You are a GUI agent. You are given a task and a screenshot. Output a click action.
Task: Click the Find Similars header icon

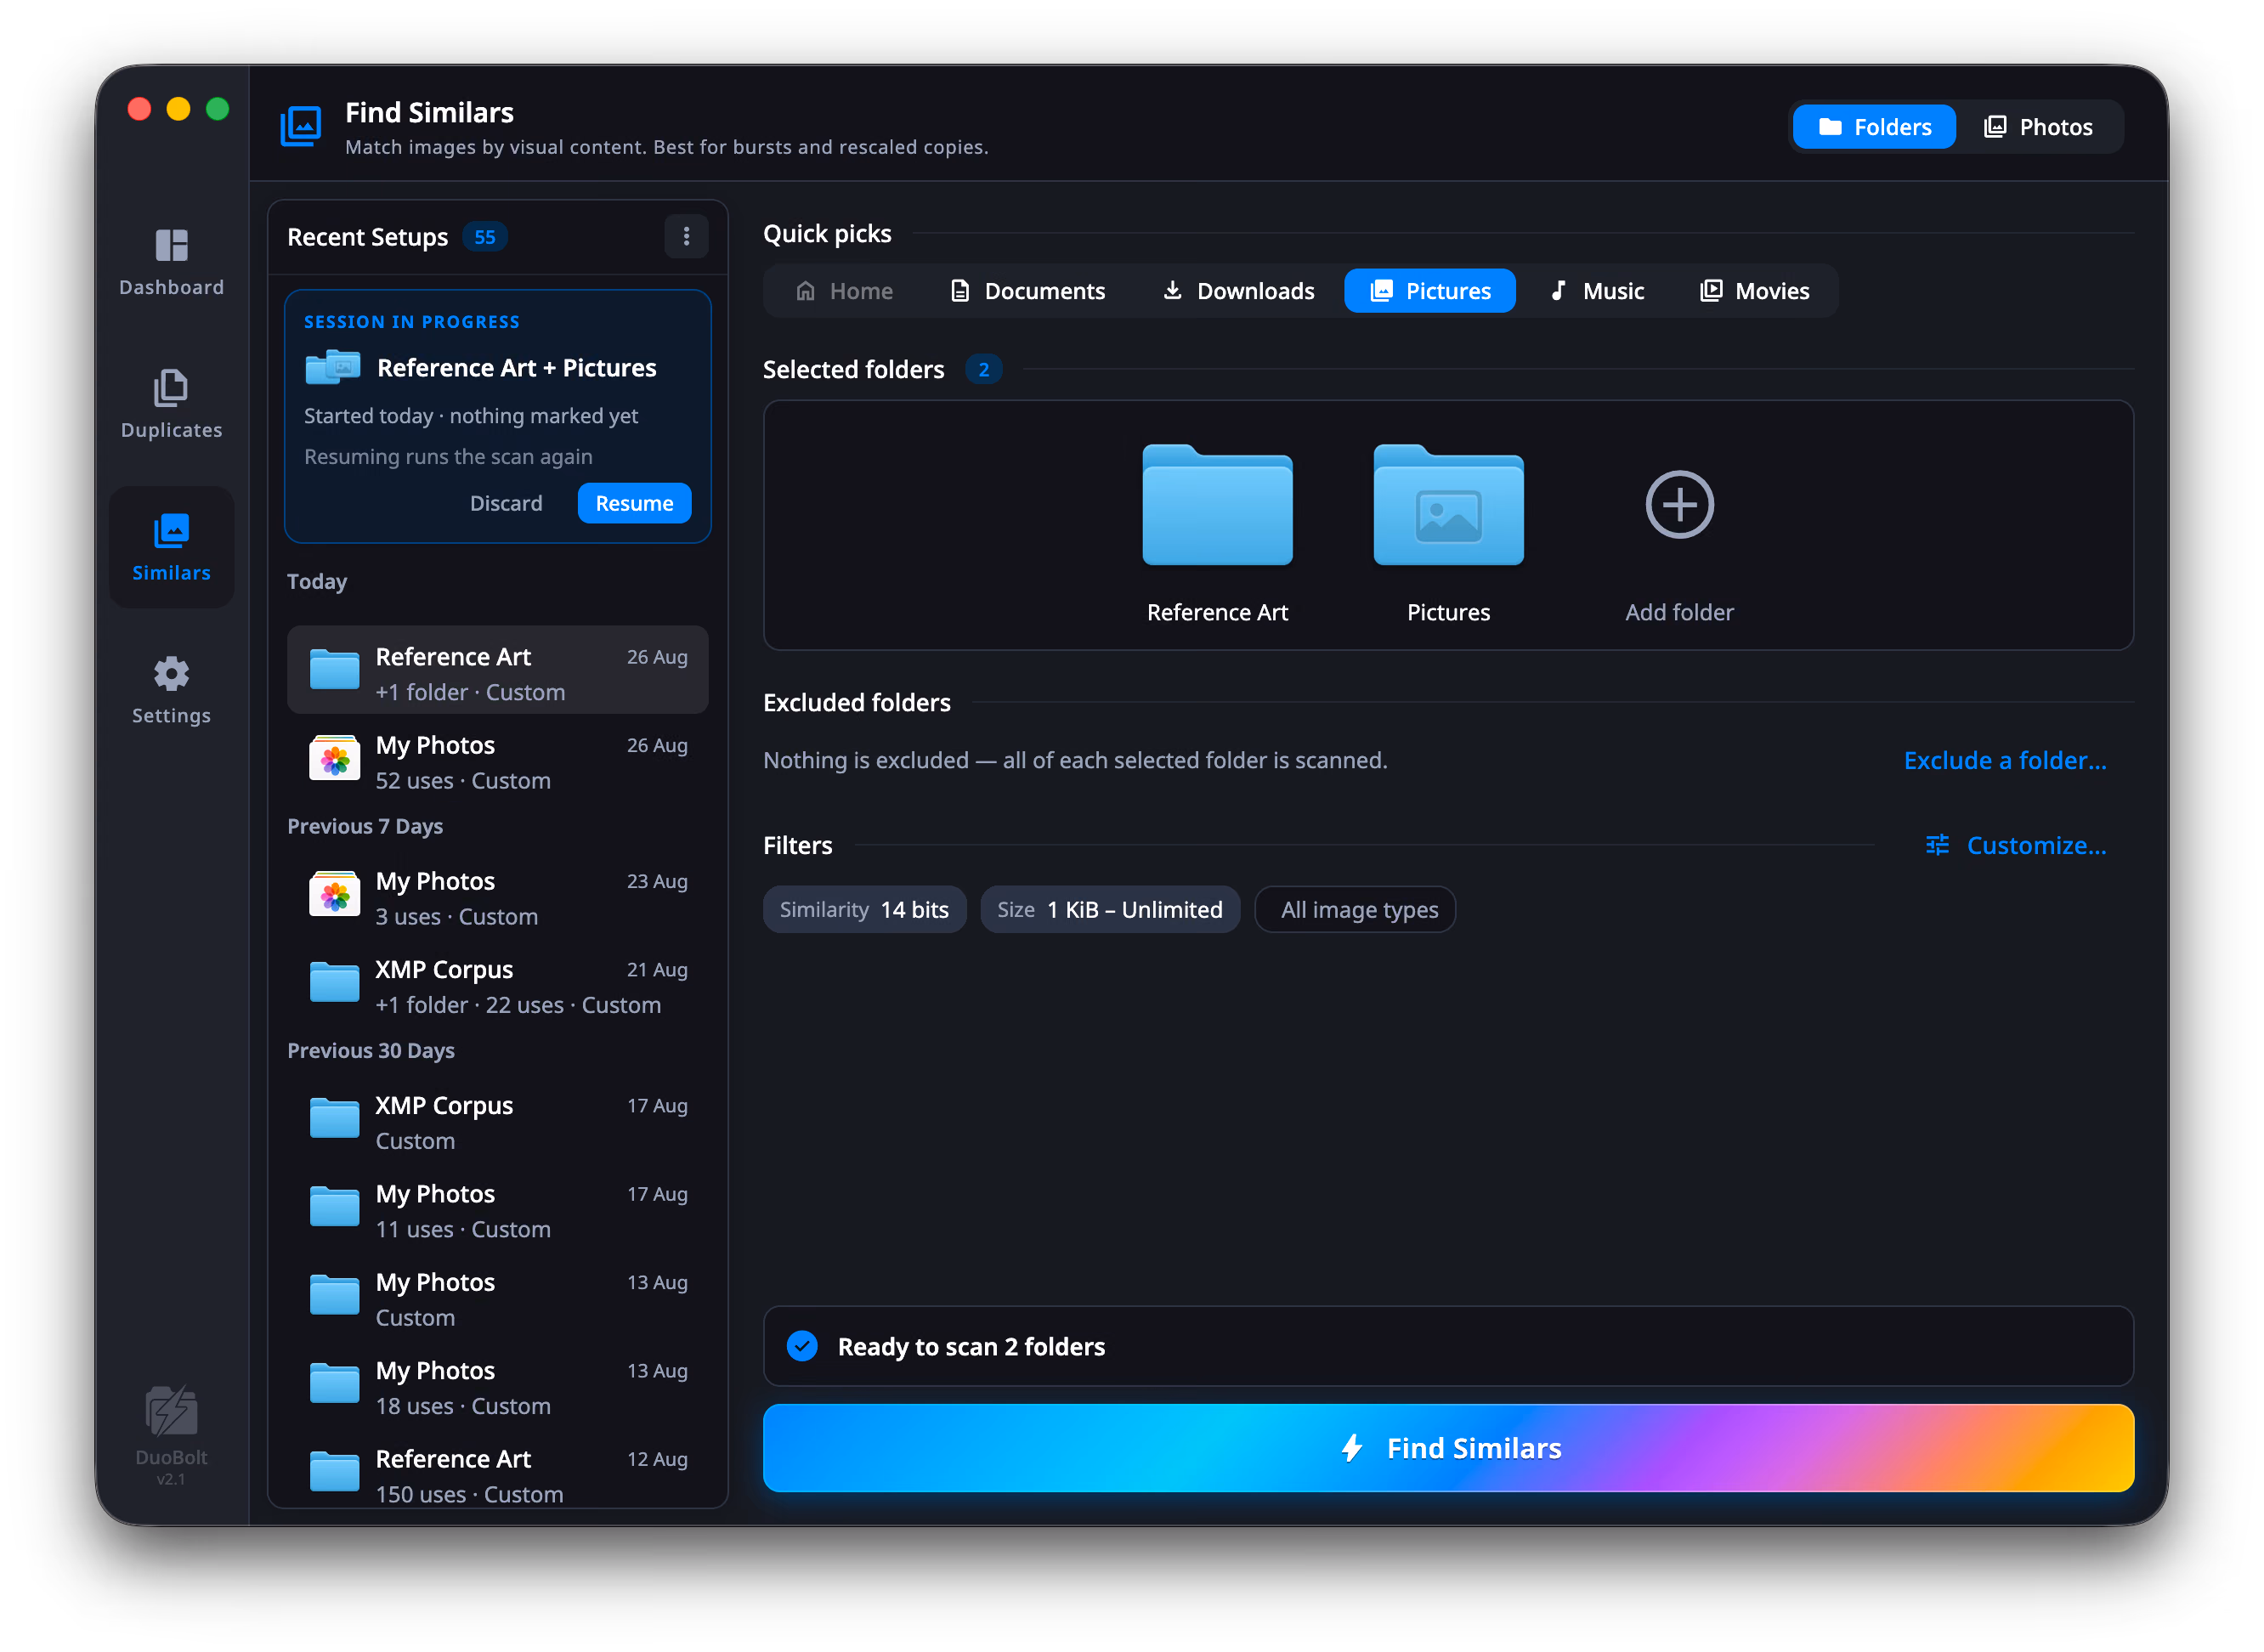point(301,126)
